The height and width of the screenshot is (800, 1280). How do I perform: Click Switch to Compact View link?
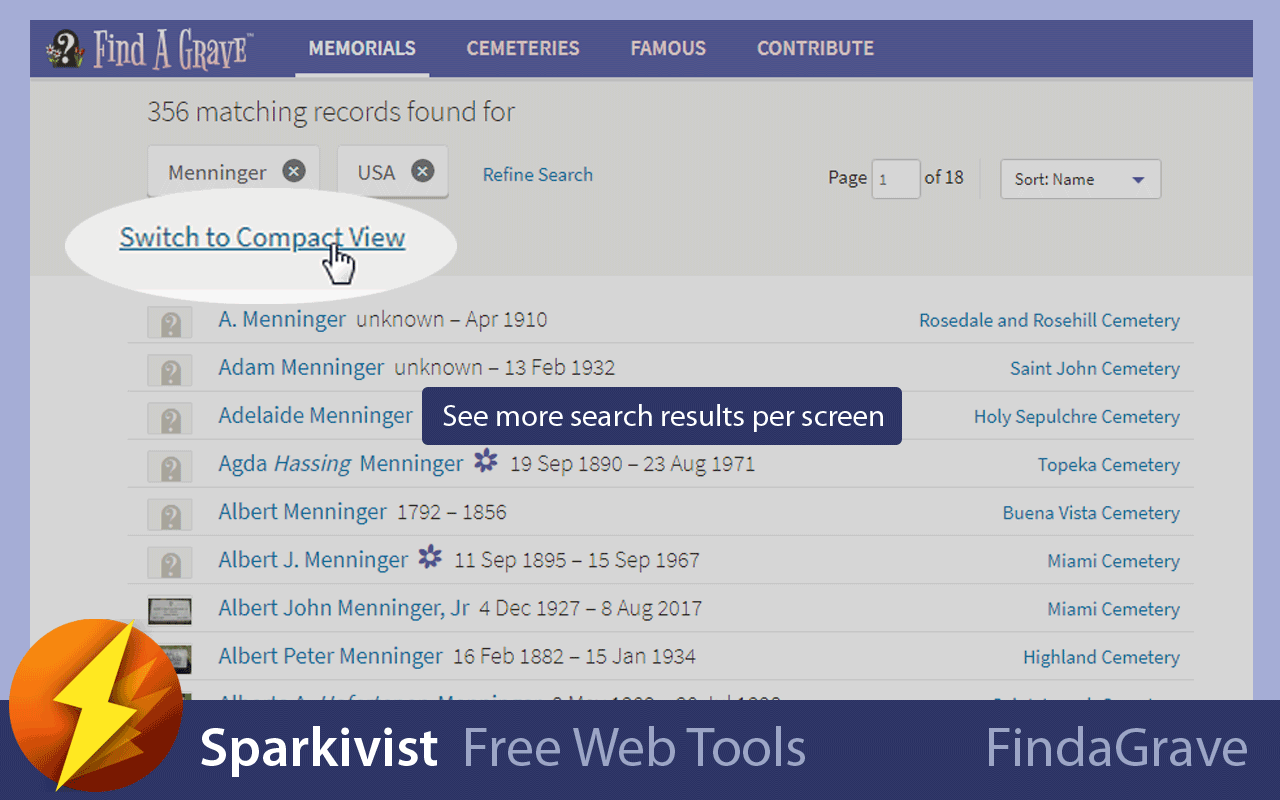tap(262, 238)
